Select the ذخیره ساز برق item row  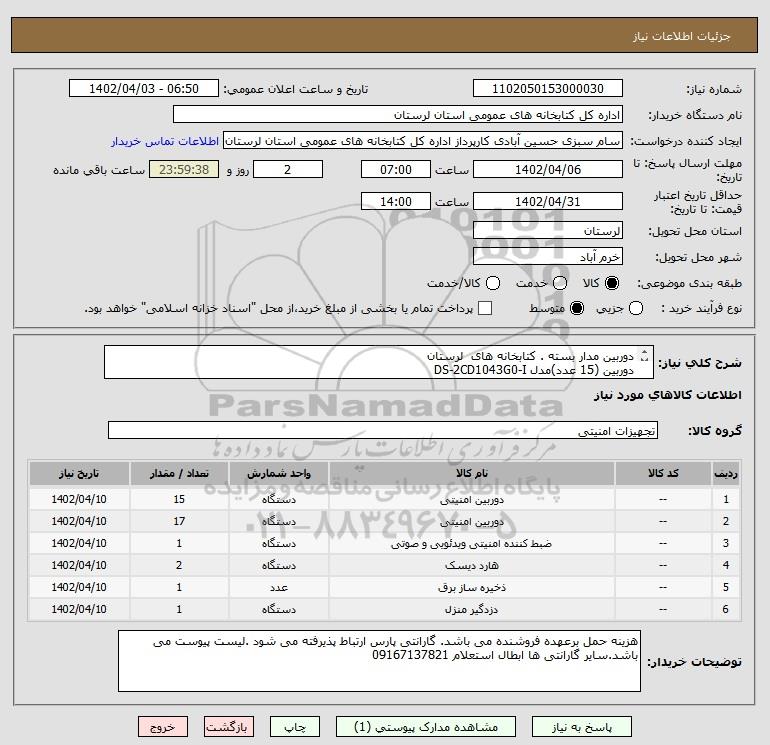[385, 587]
